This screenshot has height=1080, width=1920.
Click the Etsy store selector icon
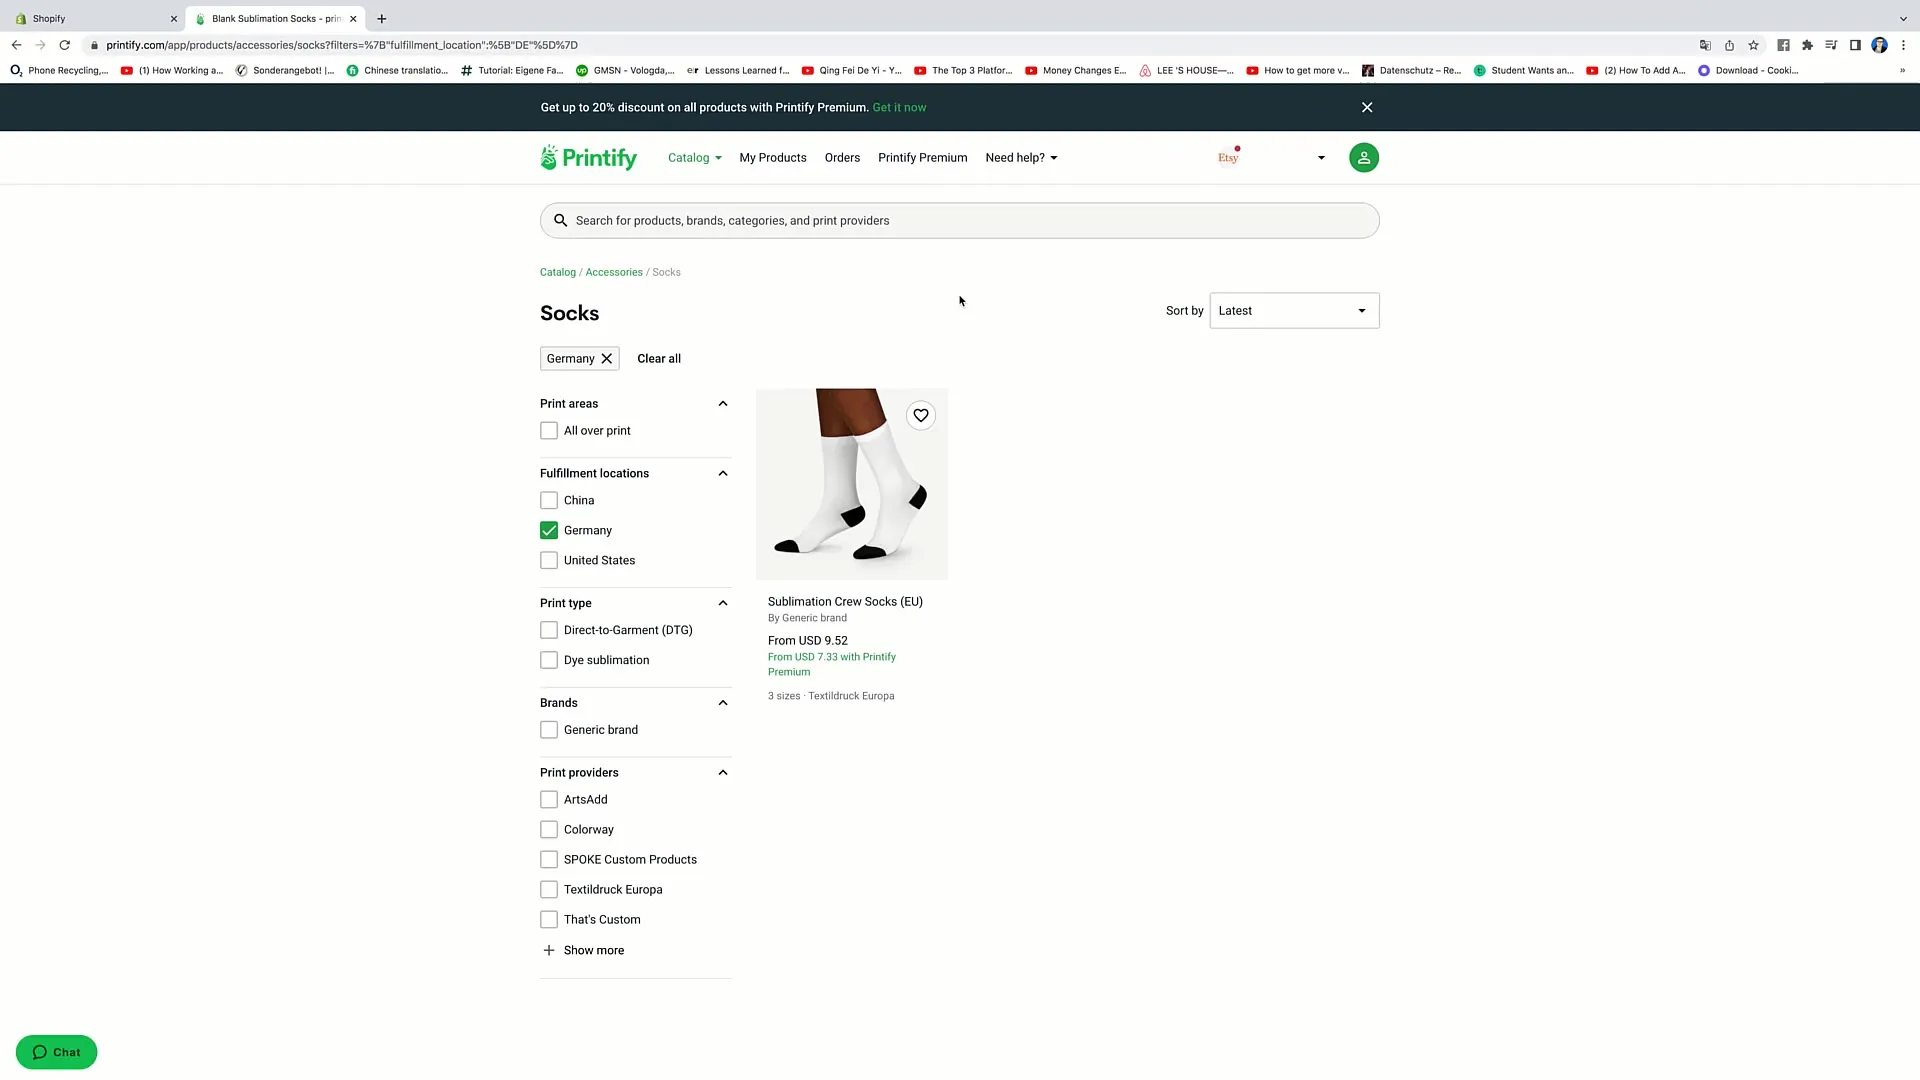point(1228,157)
